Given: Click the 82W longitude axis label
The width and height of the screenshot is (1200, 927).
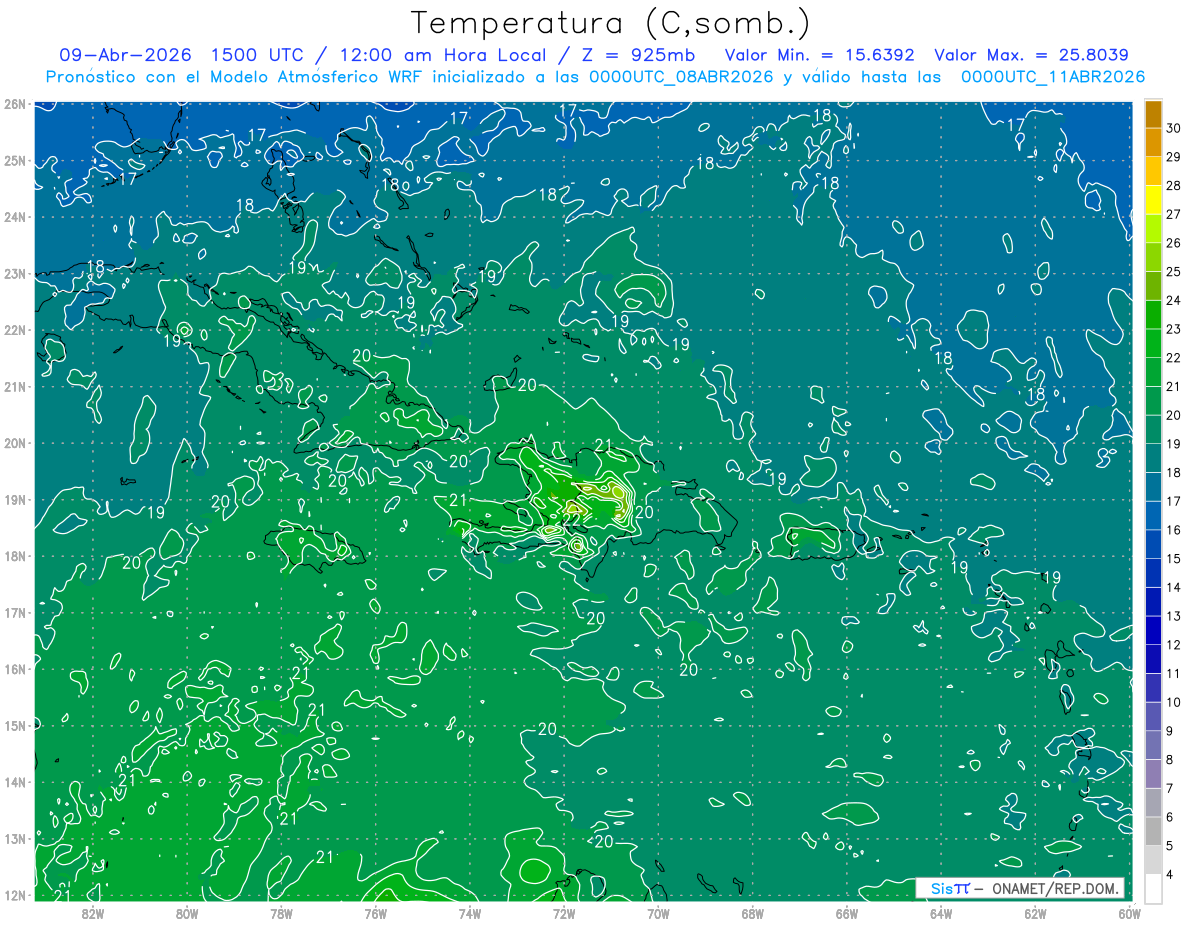Looking at the screenshot, I should pos(93,912).
